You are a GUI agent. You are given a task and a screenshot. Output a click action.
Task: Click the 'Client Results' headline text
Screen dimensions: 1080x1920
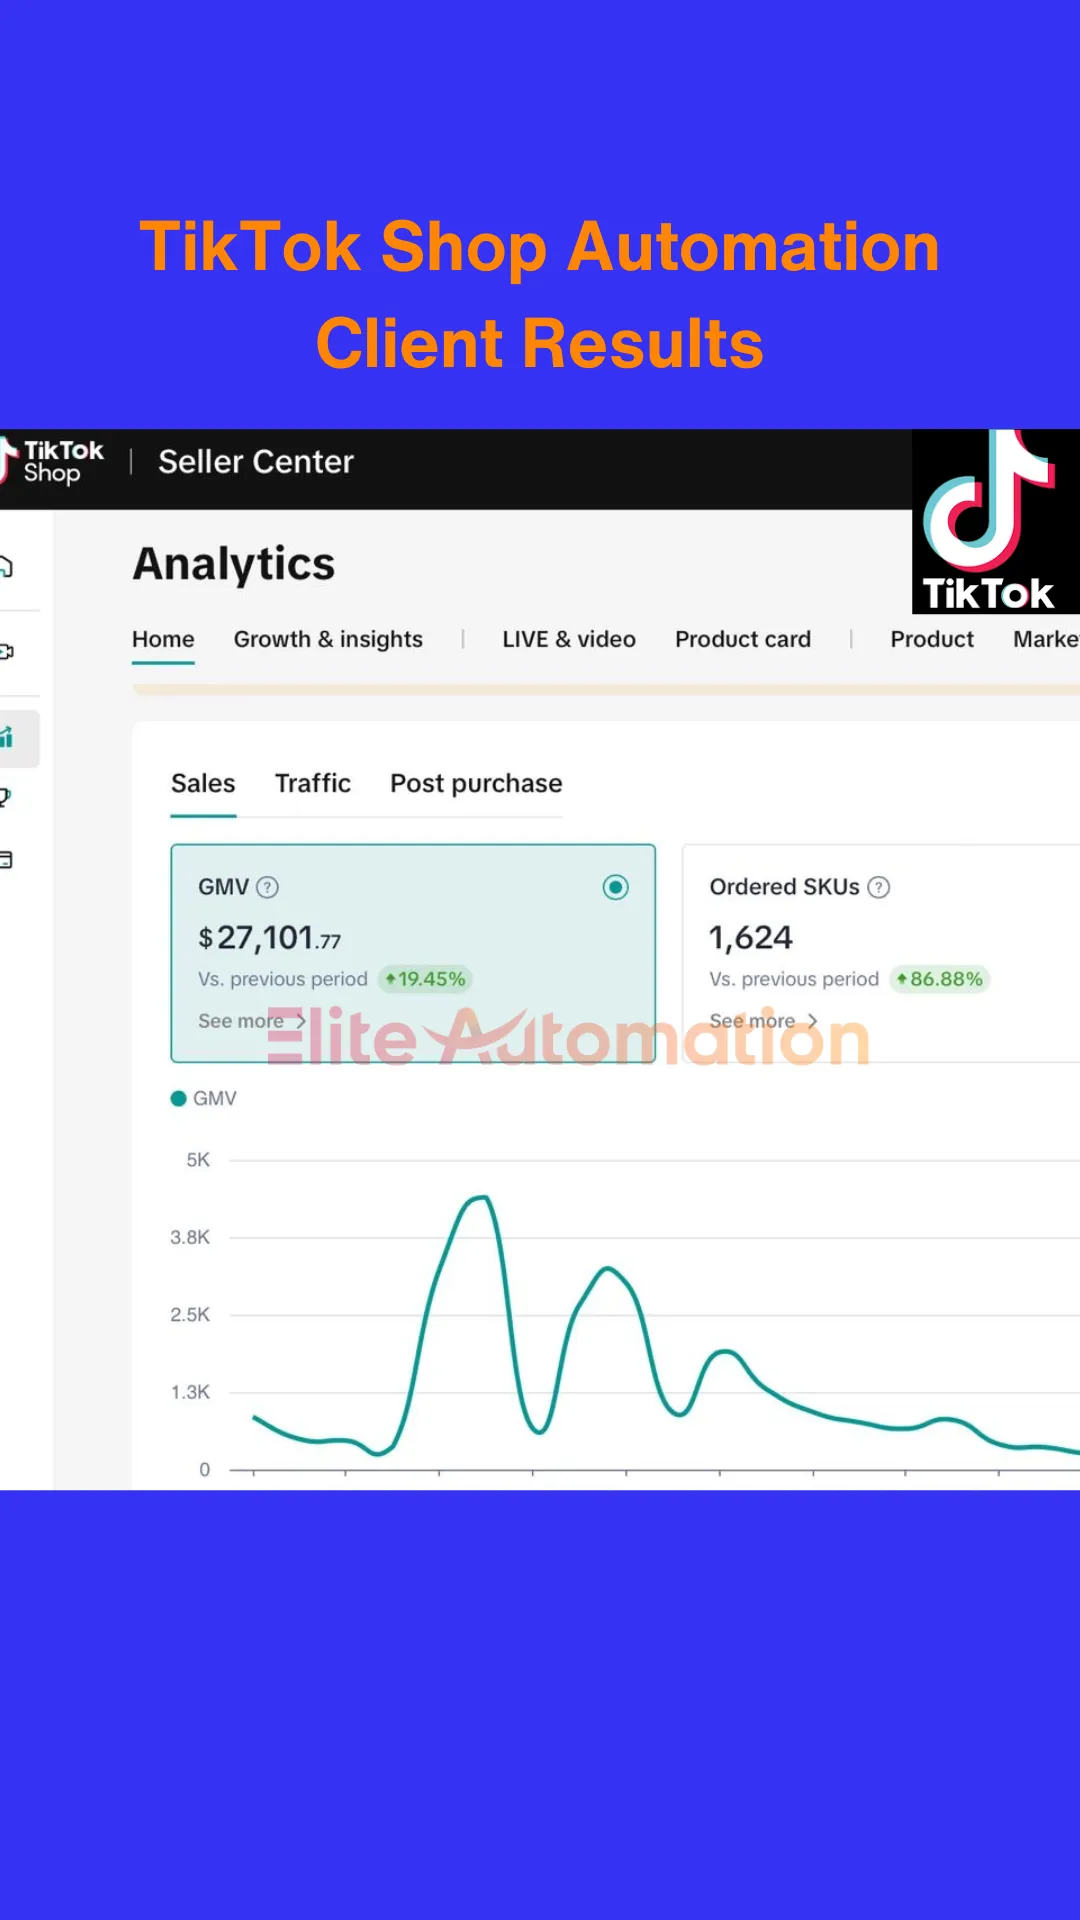coord(540,344)
